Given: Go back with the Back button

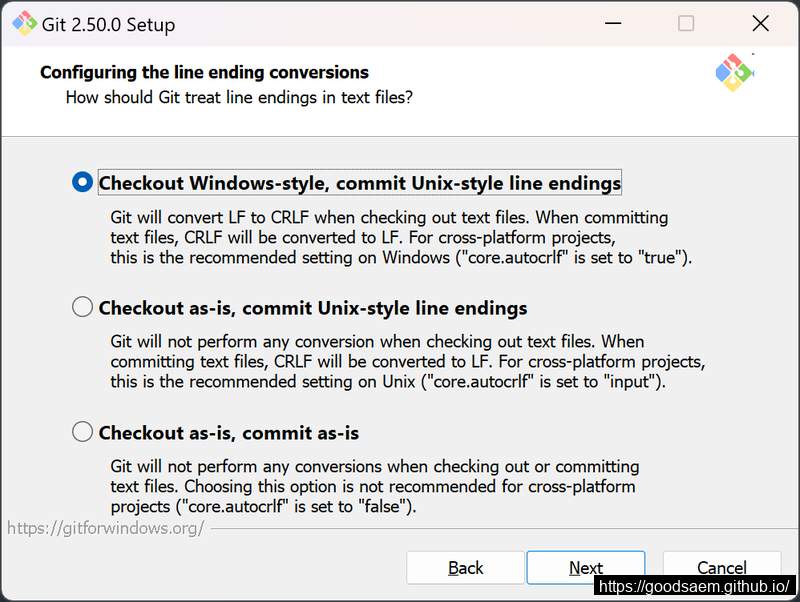Looking at the screenshot, I should tap(465, 567).
